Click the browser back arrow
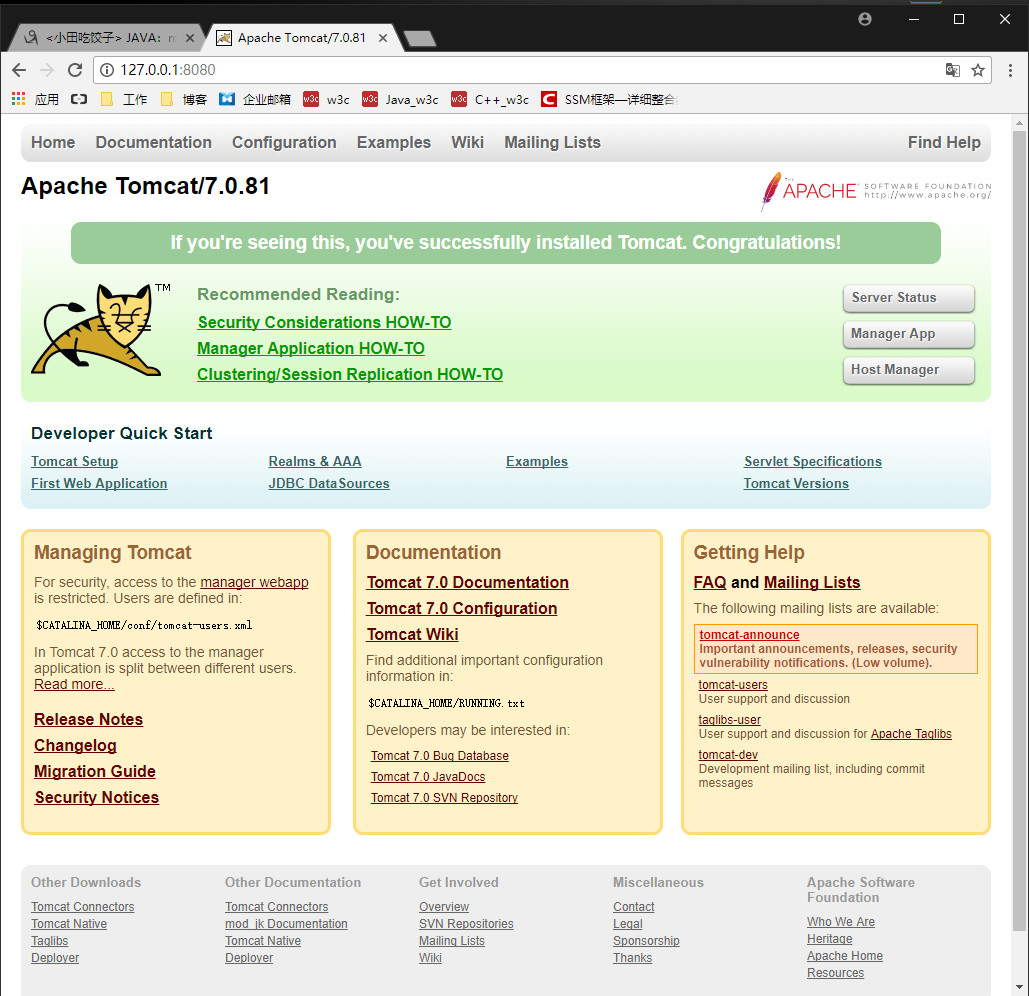Screen dimensions: 1029x996 [x=19, y=70]
